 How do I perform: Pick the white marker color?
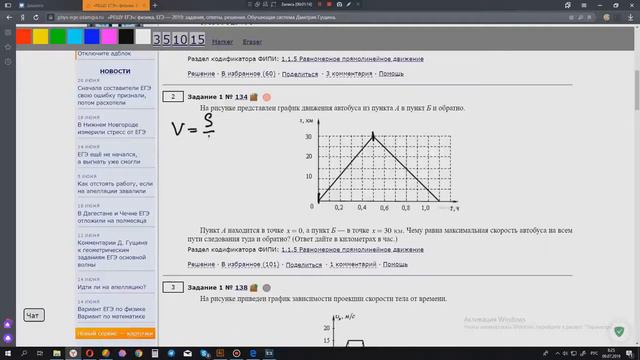click(143, 37)
